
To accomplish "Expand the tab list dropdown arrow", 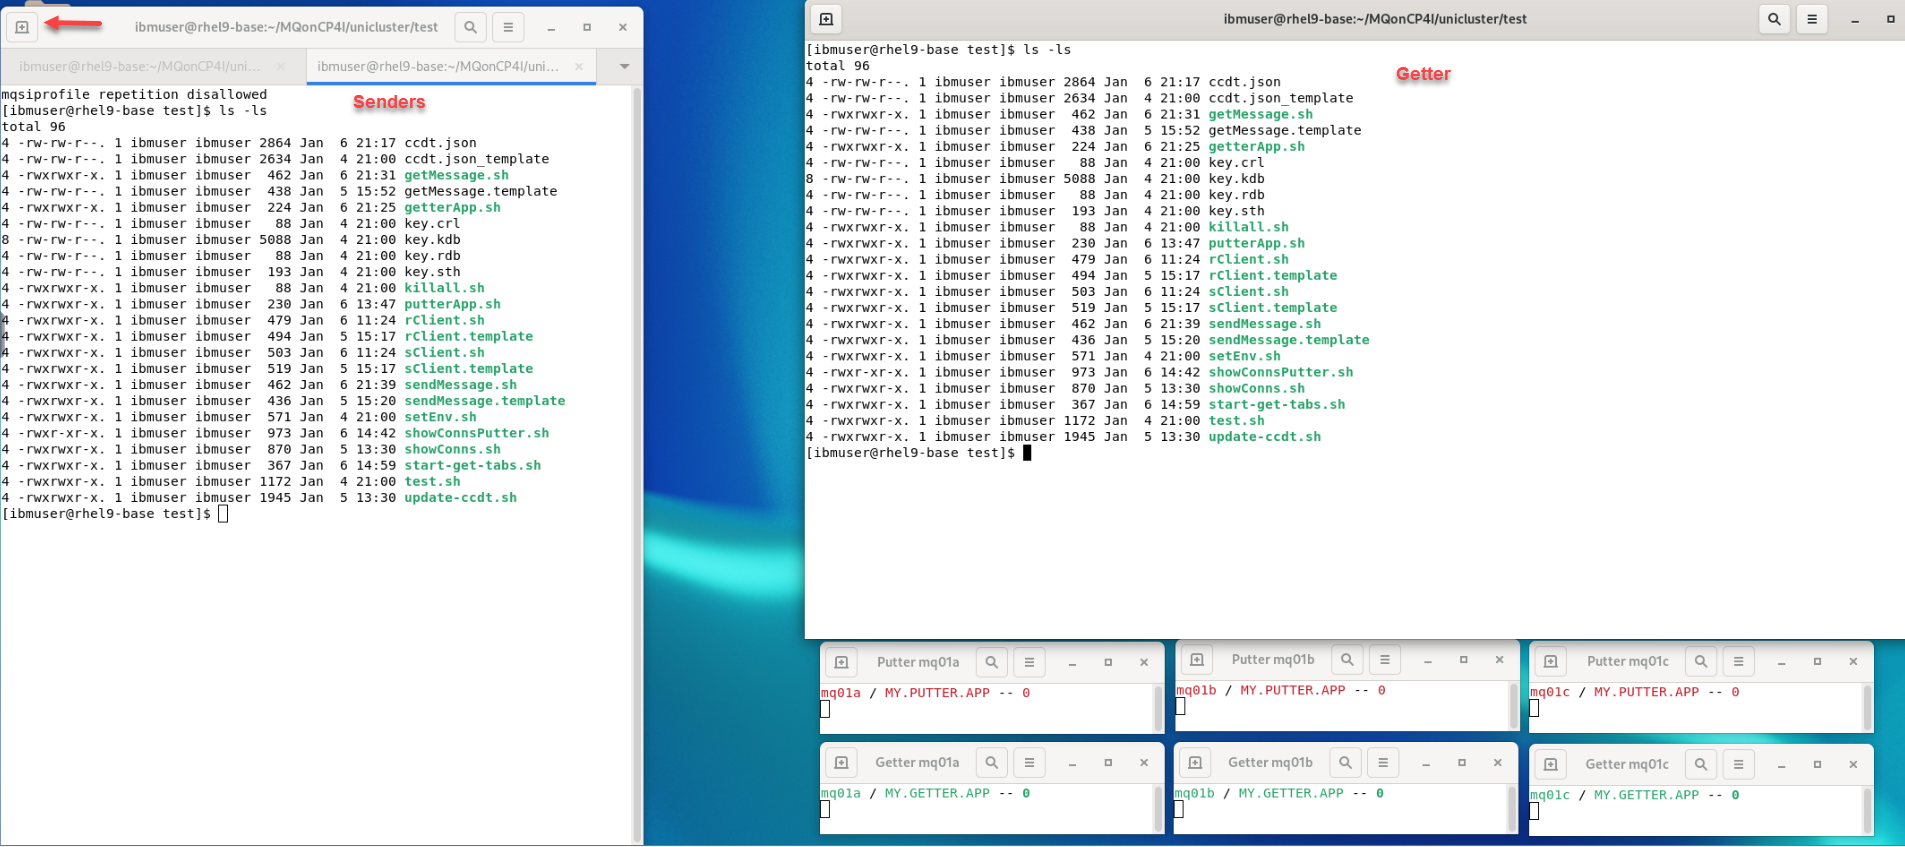I will click(624, 66).
